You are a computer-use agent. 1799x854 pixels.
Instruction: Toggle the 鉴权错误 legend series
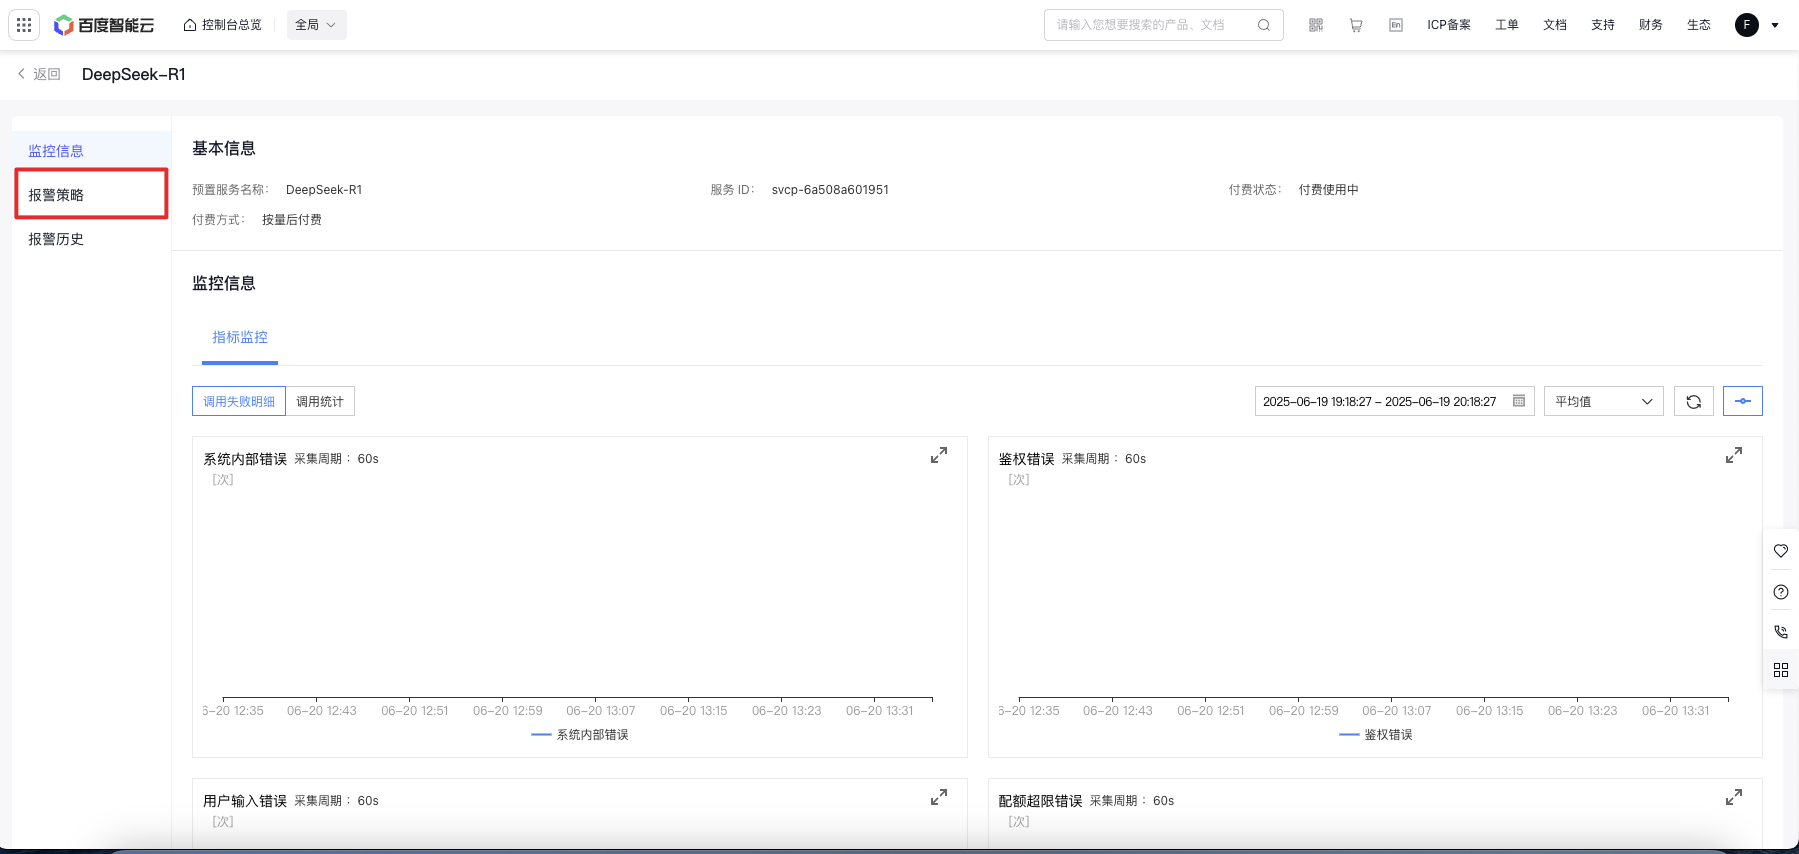click(x=1376, y=735)
